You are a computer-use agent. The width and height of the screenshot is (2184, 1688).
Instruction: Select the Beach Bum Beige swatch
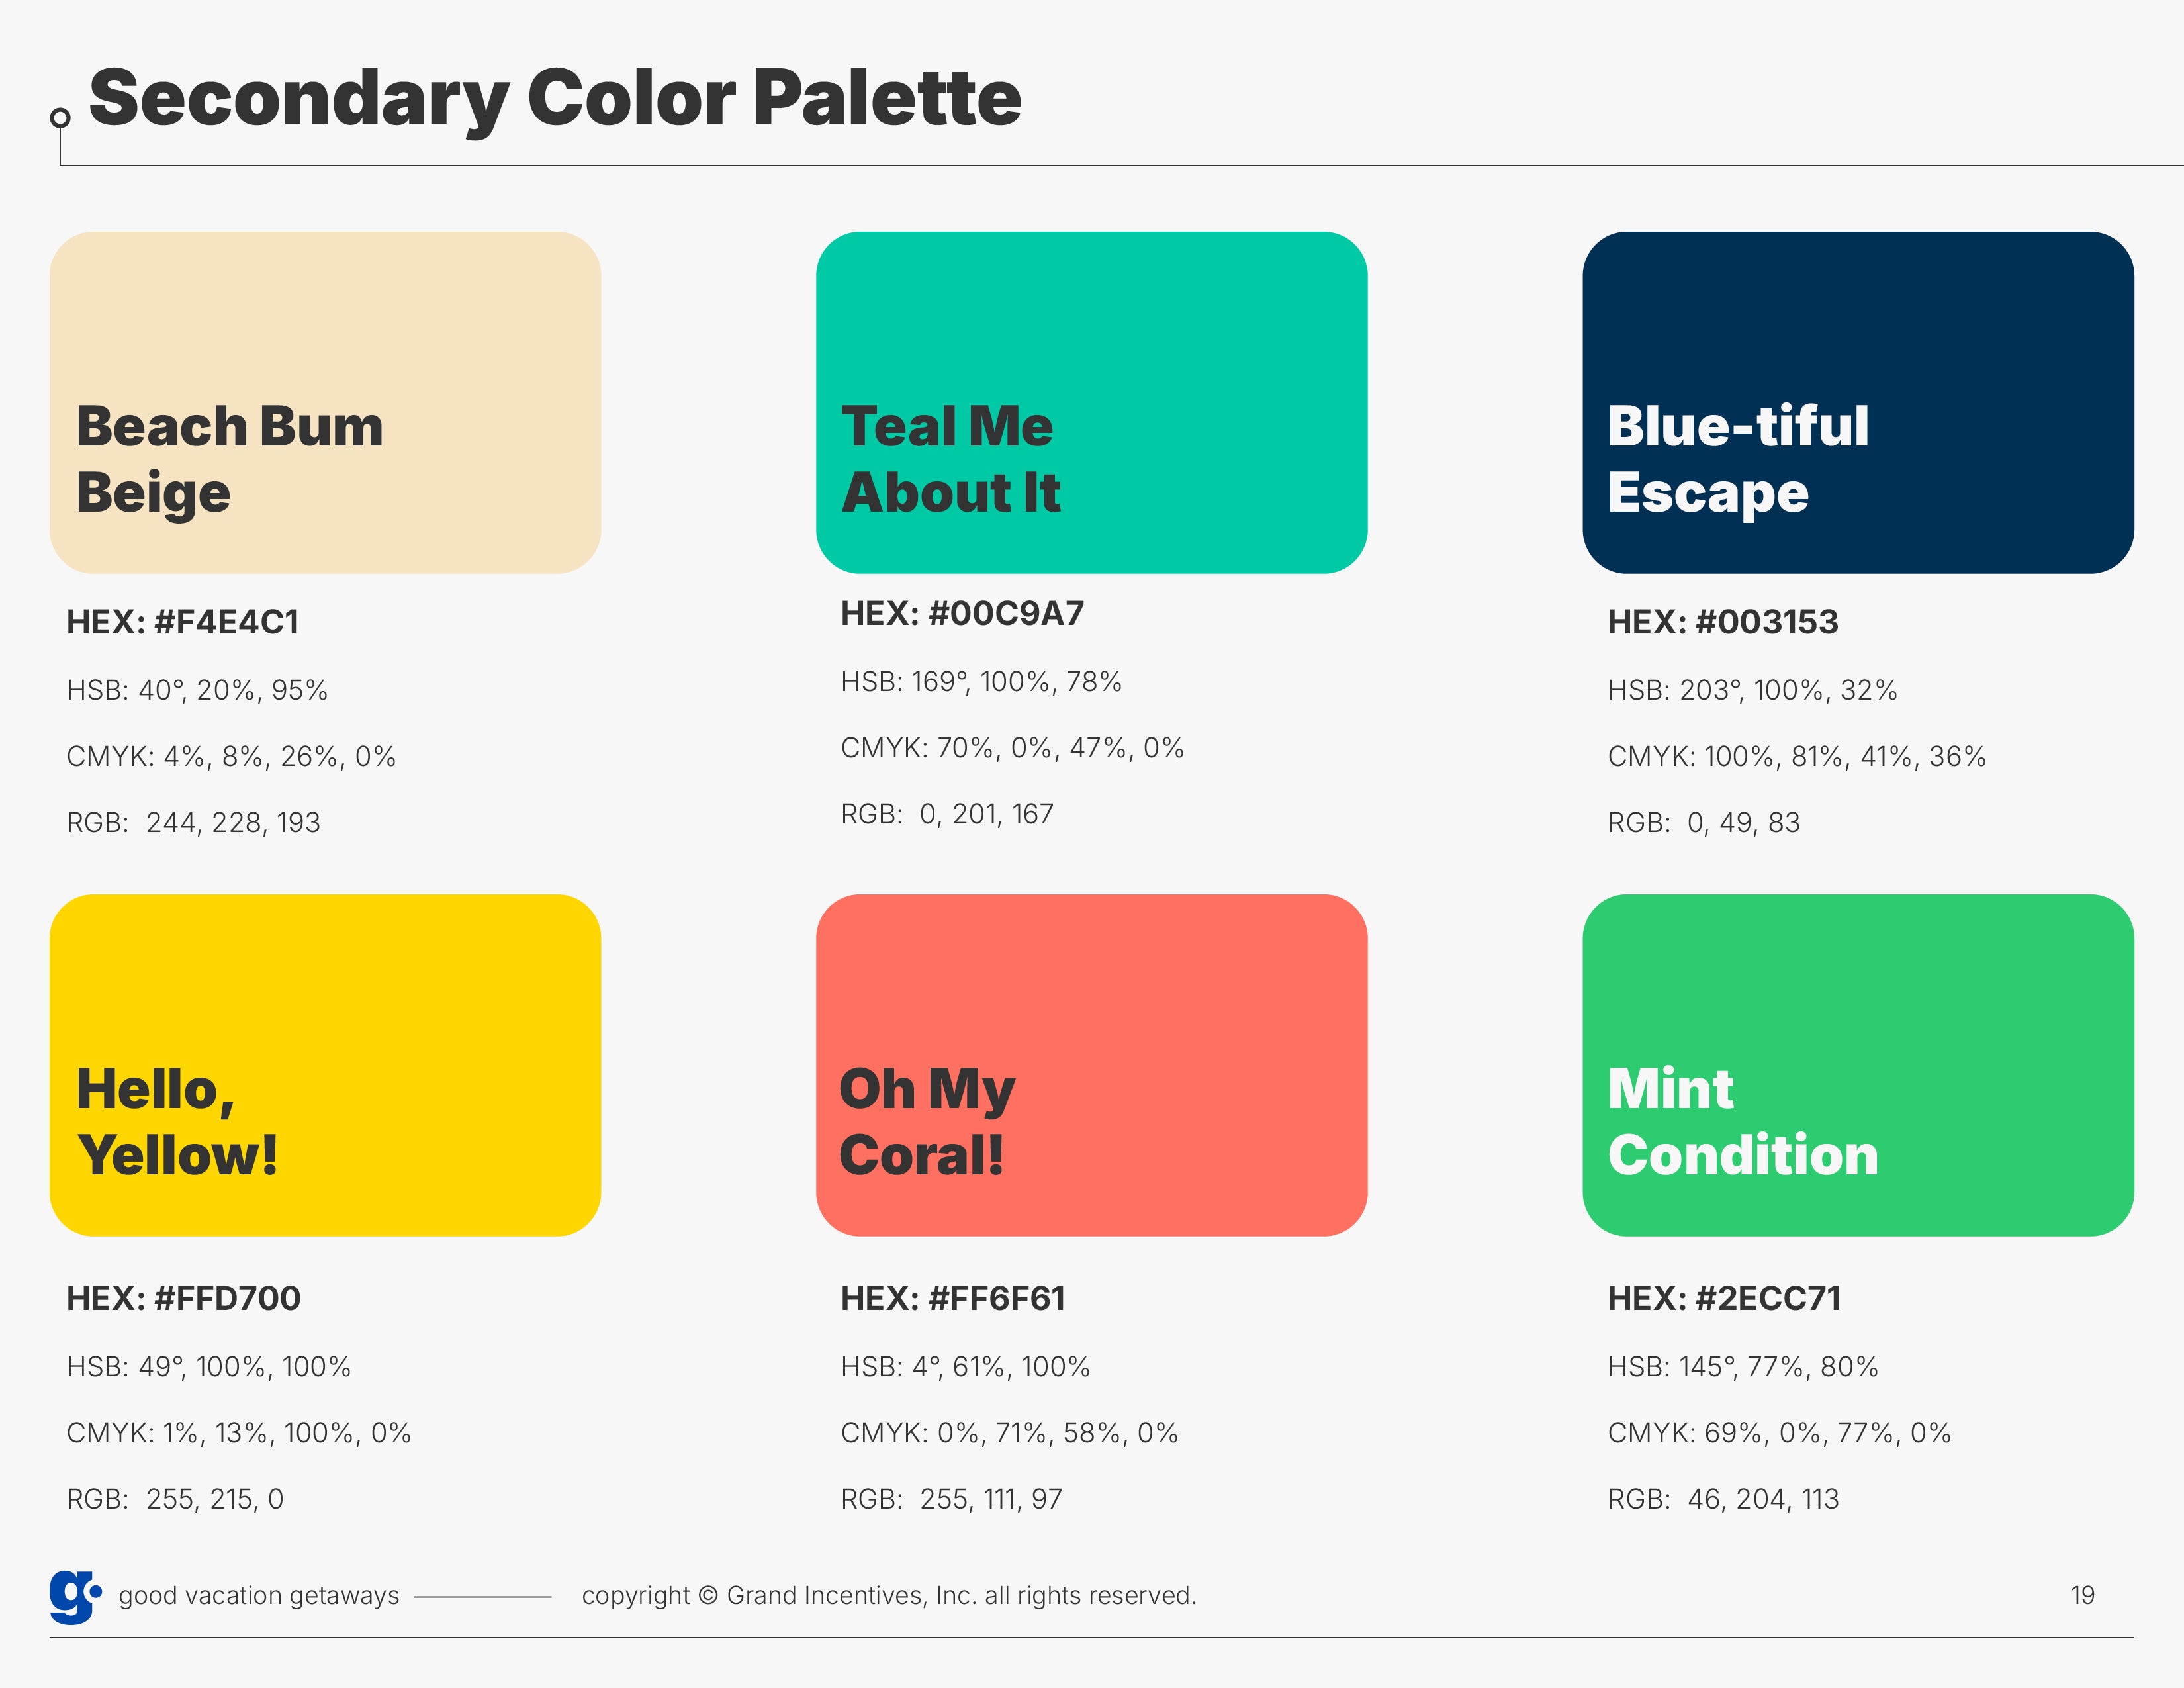point(325,402)
